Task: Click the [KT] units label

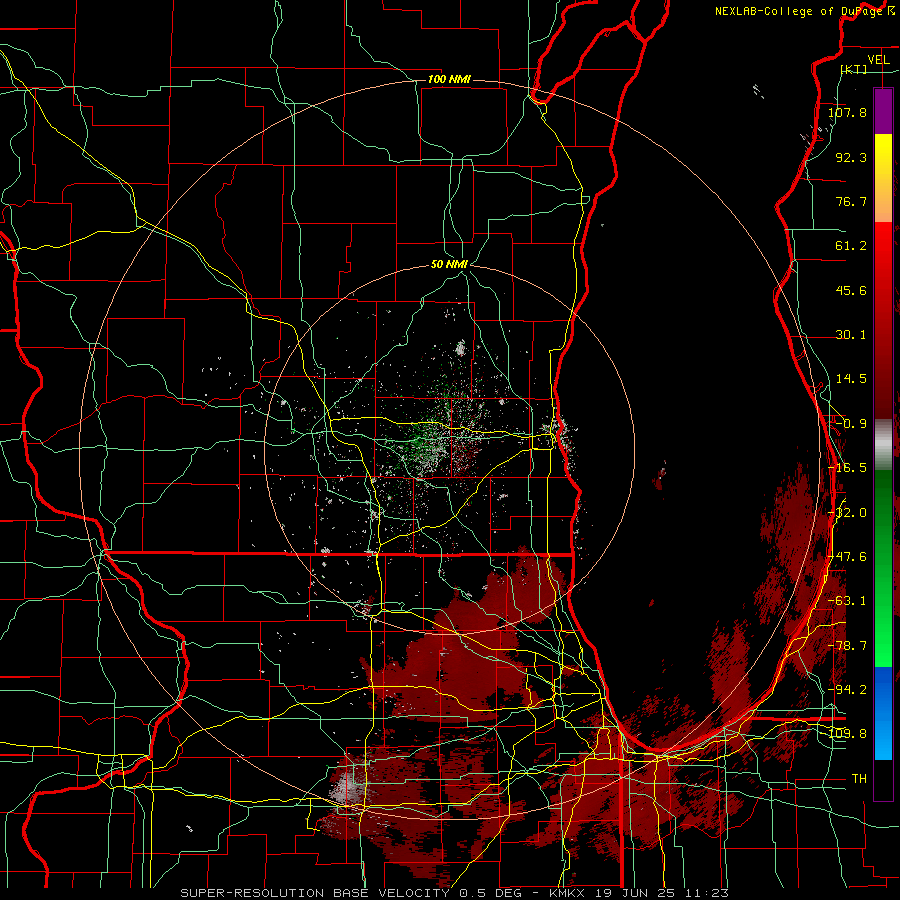Action: point(854,69)
